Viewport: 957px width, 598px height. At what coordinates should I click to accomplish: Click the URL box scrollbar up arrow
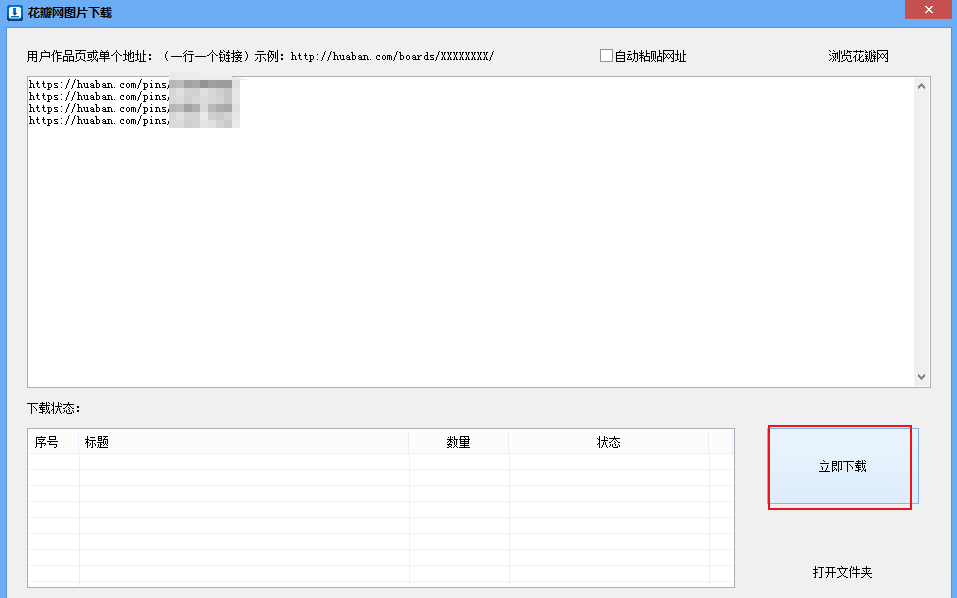921,86
